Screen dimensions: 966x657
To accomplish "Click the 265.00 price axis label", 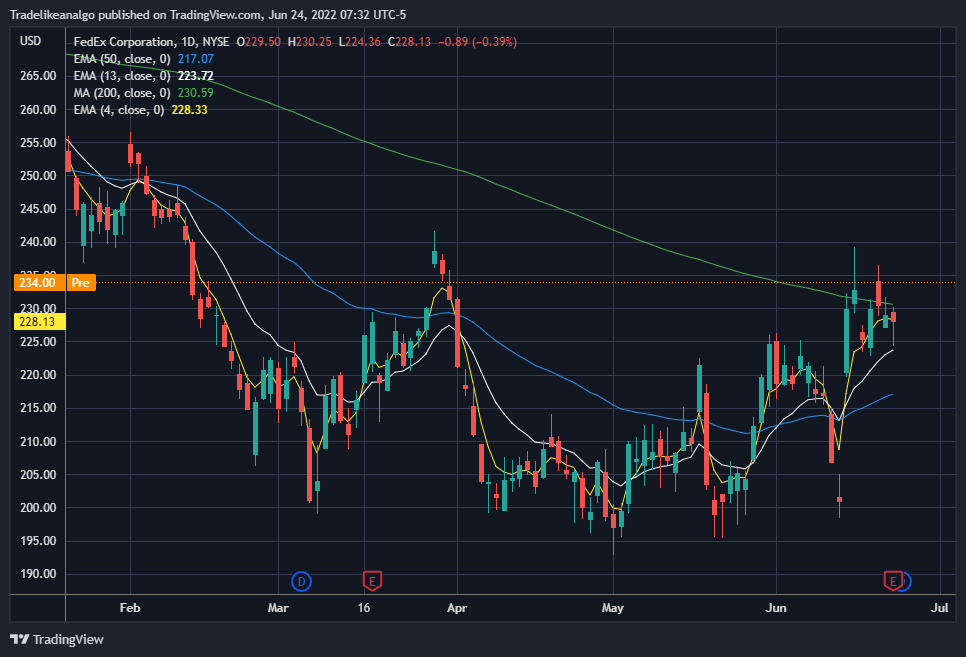I will click(x=38, y=76).
